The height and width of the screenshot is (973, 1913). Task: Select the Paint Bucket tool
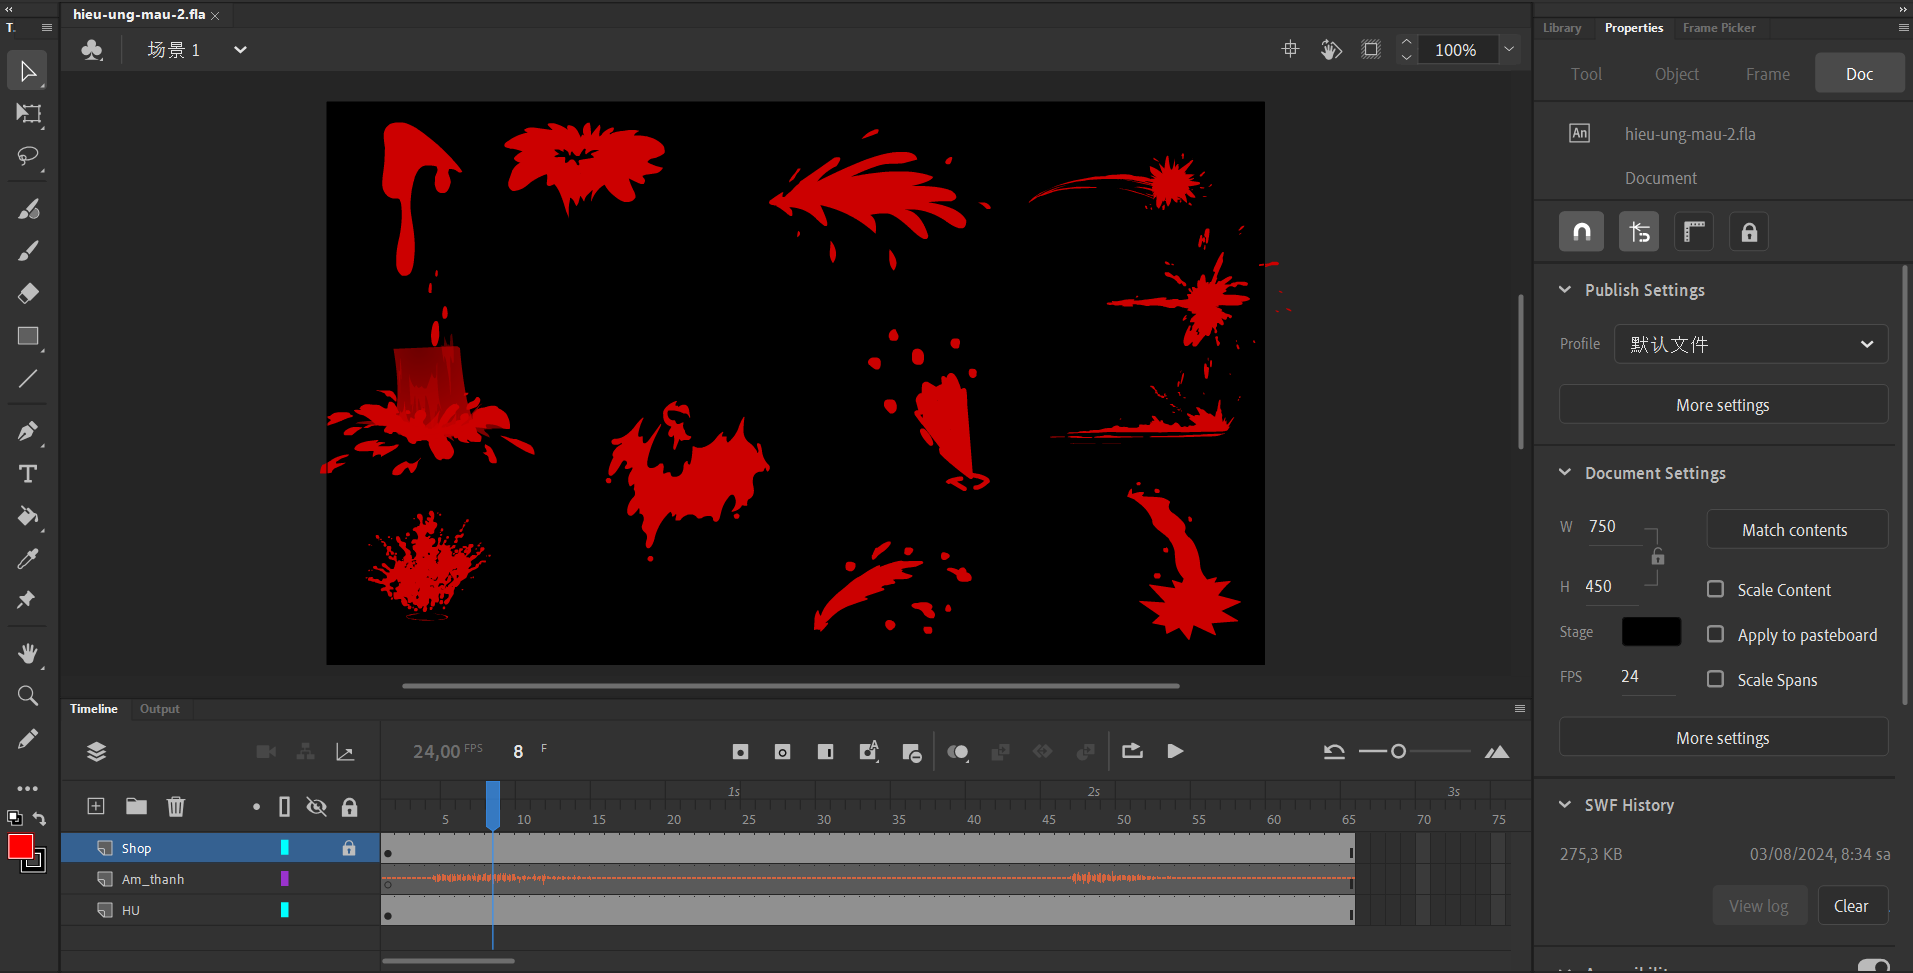click(x=28, y=516)
